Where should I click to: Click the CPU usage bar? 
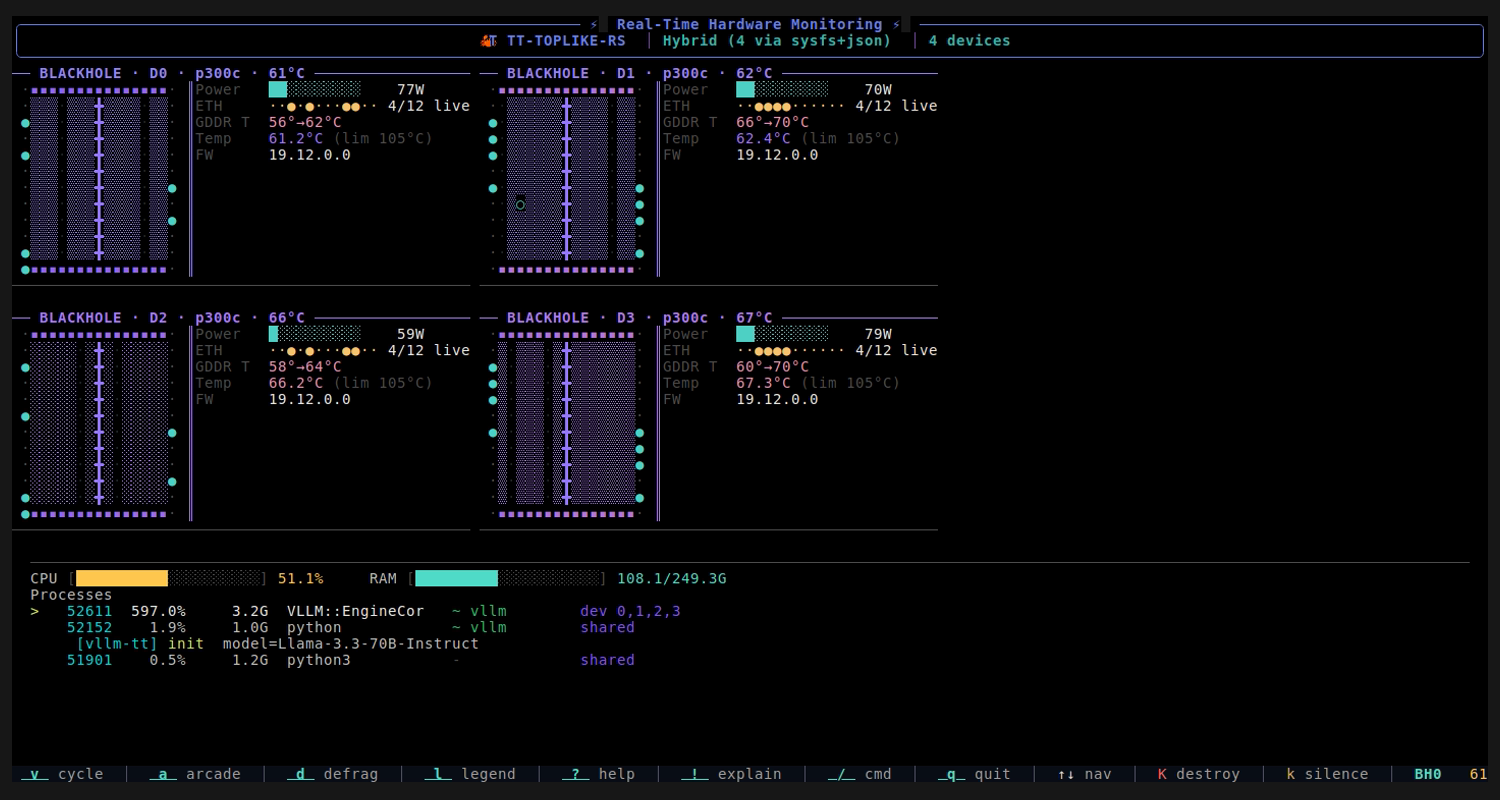click(x=168, y=578)
